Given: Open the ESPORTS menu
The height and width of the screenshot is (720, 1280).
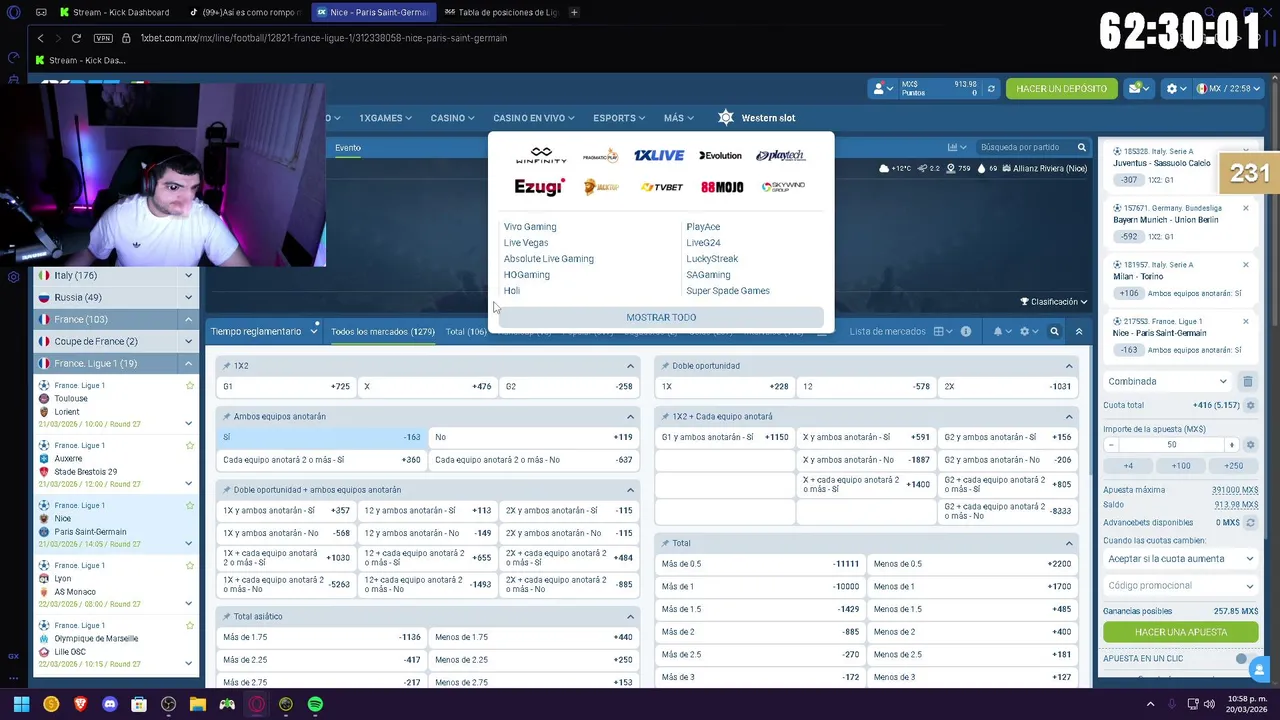Looking at the screenshot, I should point(618,118).
